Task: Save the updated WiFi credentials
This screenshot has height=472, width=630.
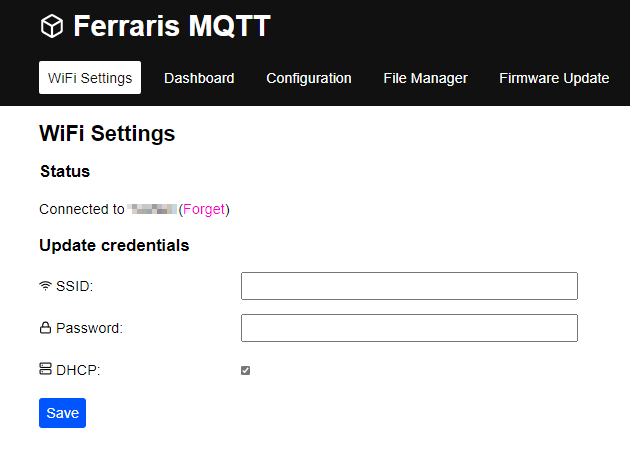Action: (62, 413)
